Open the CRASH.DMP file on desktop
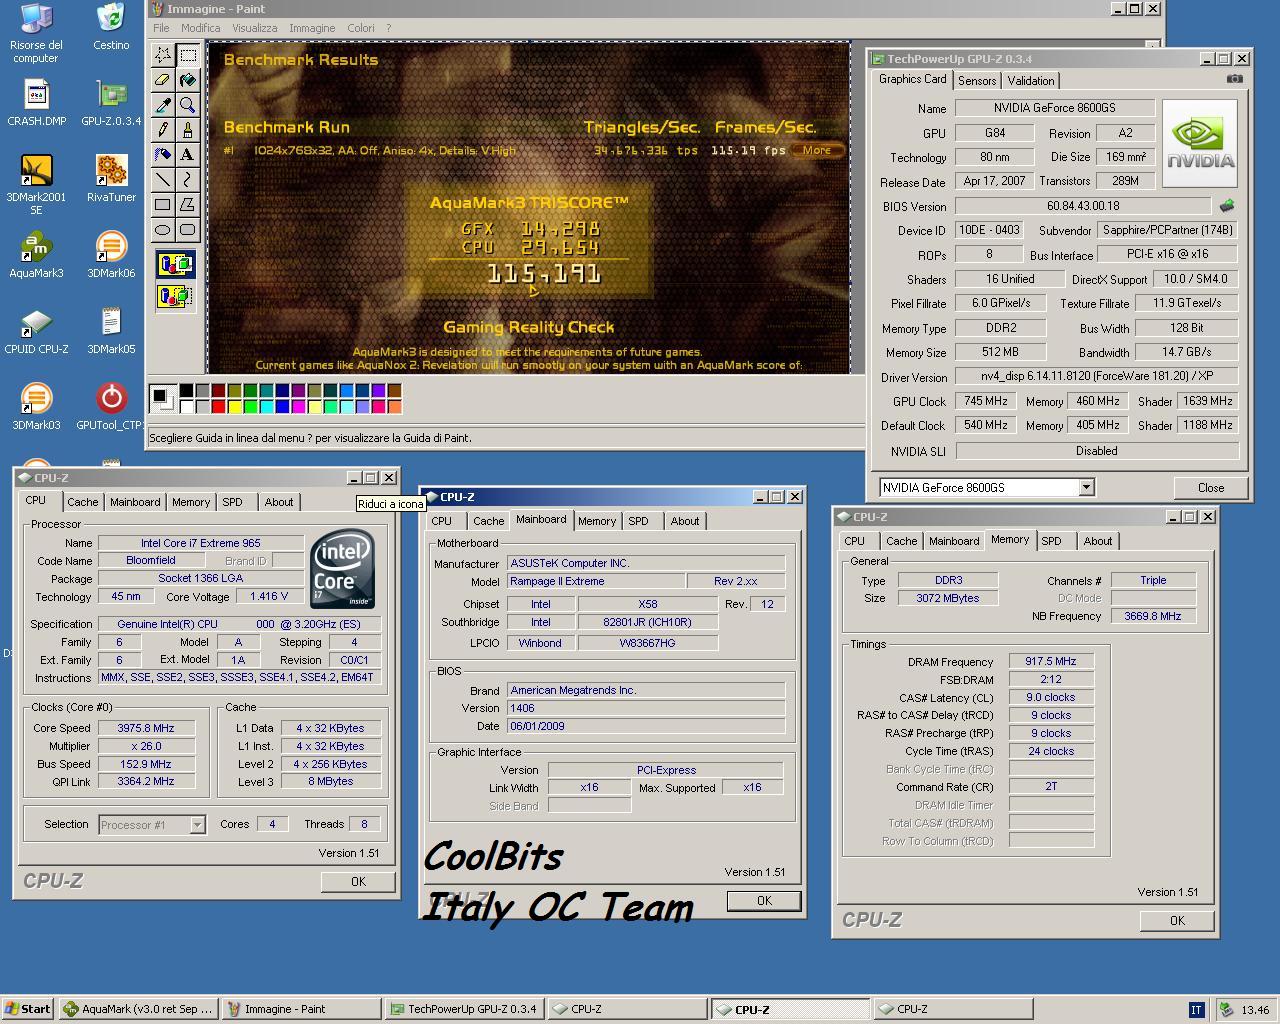 tap(36, 102)
